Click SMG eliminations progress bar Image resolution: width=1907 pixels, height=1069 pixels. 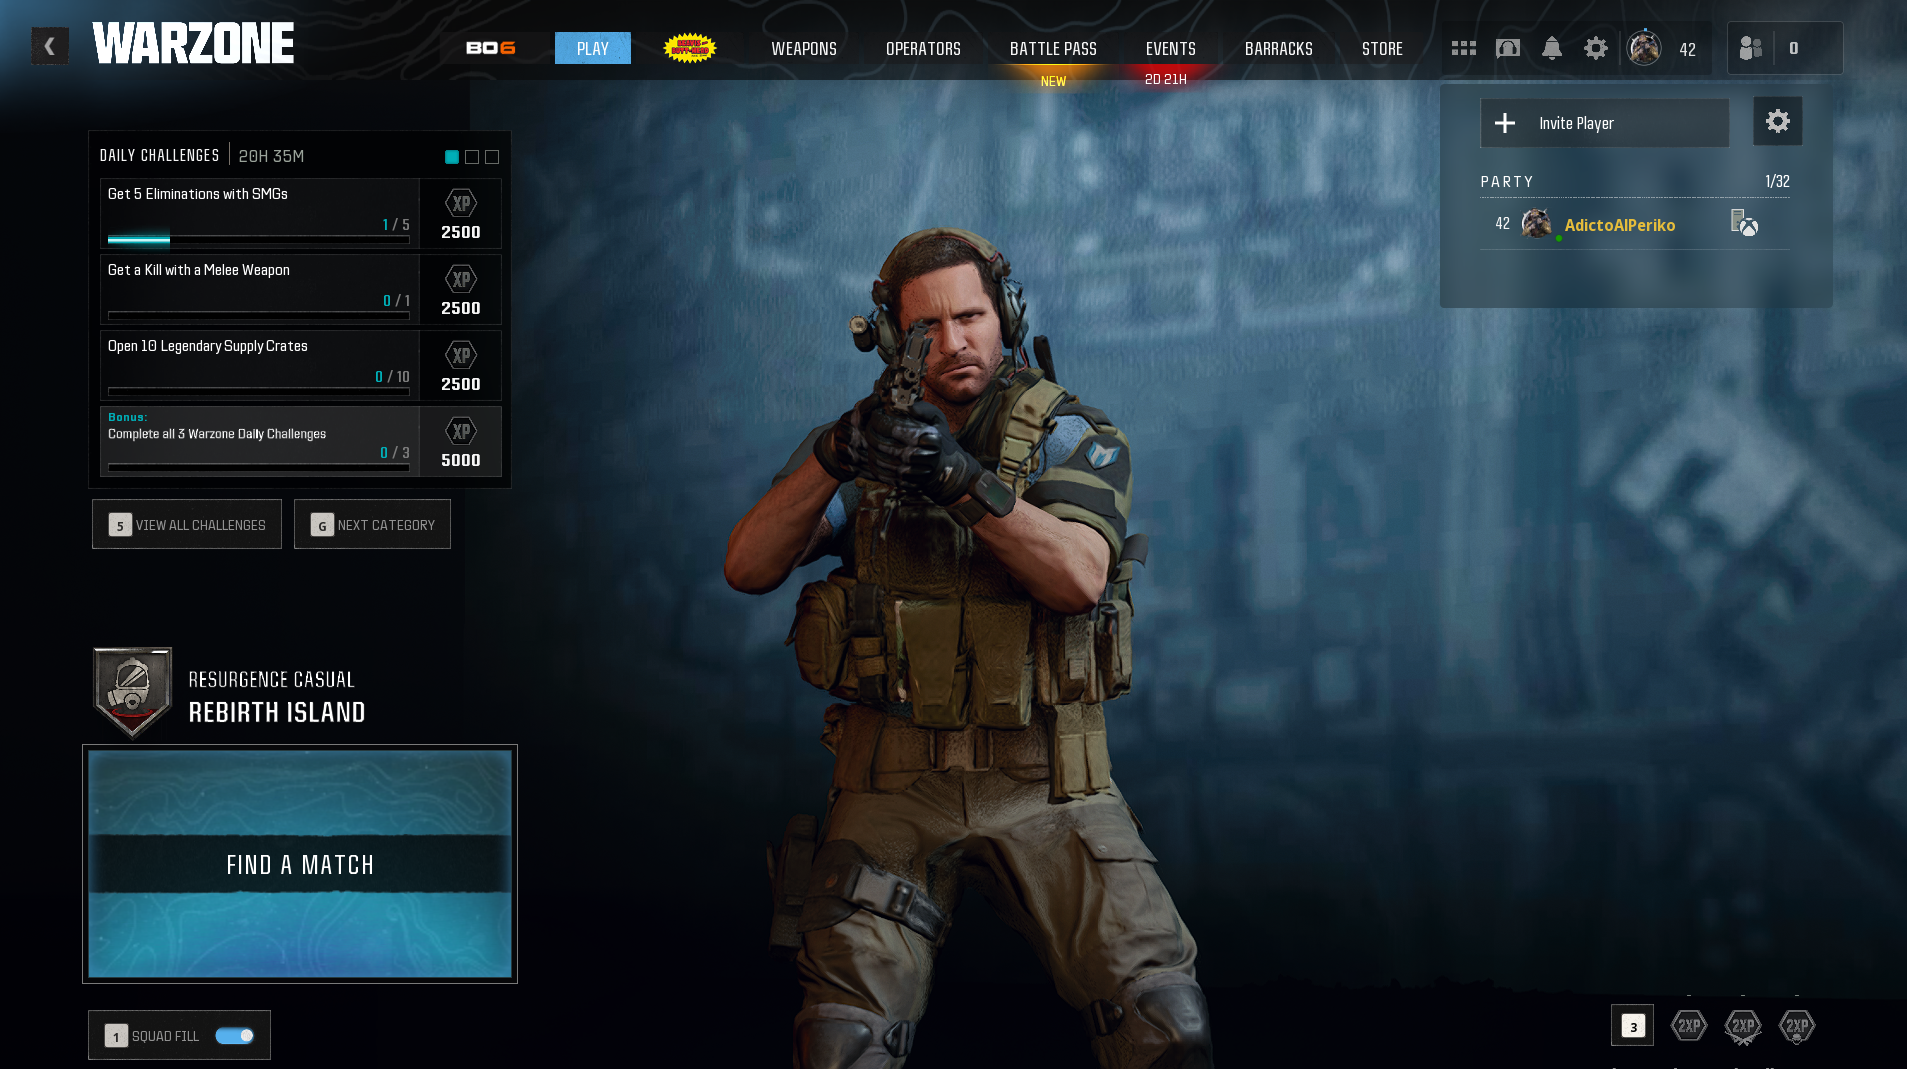pos(259,240)
